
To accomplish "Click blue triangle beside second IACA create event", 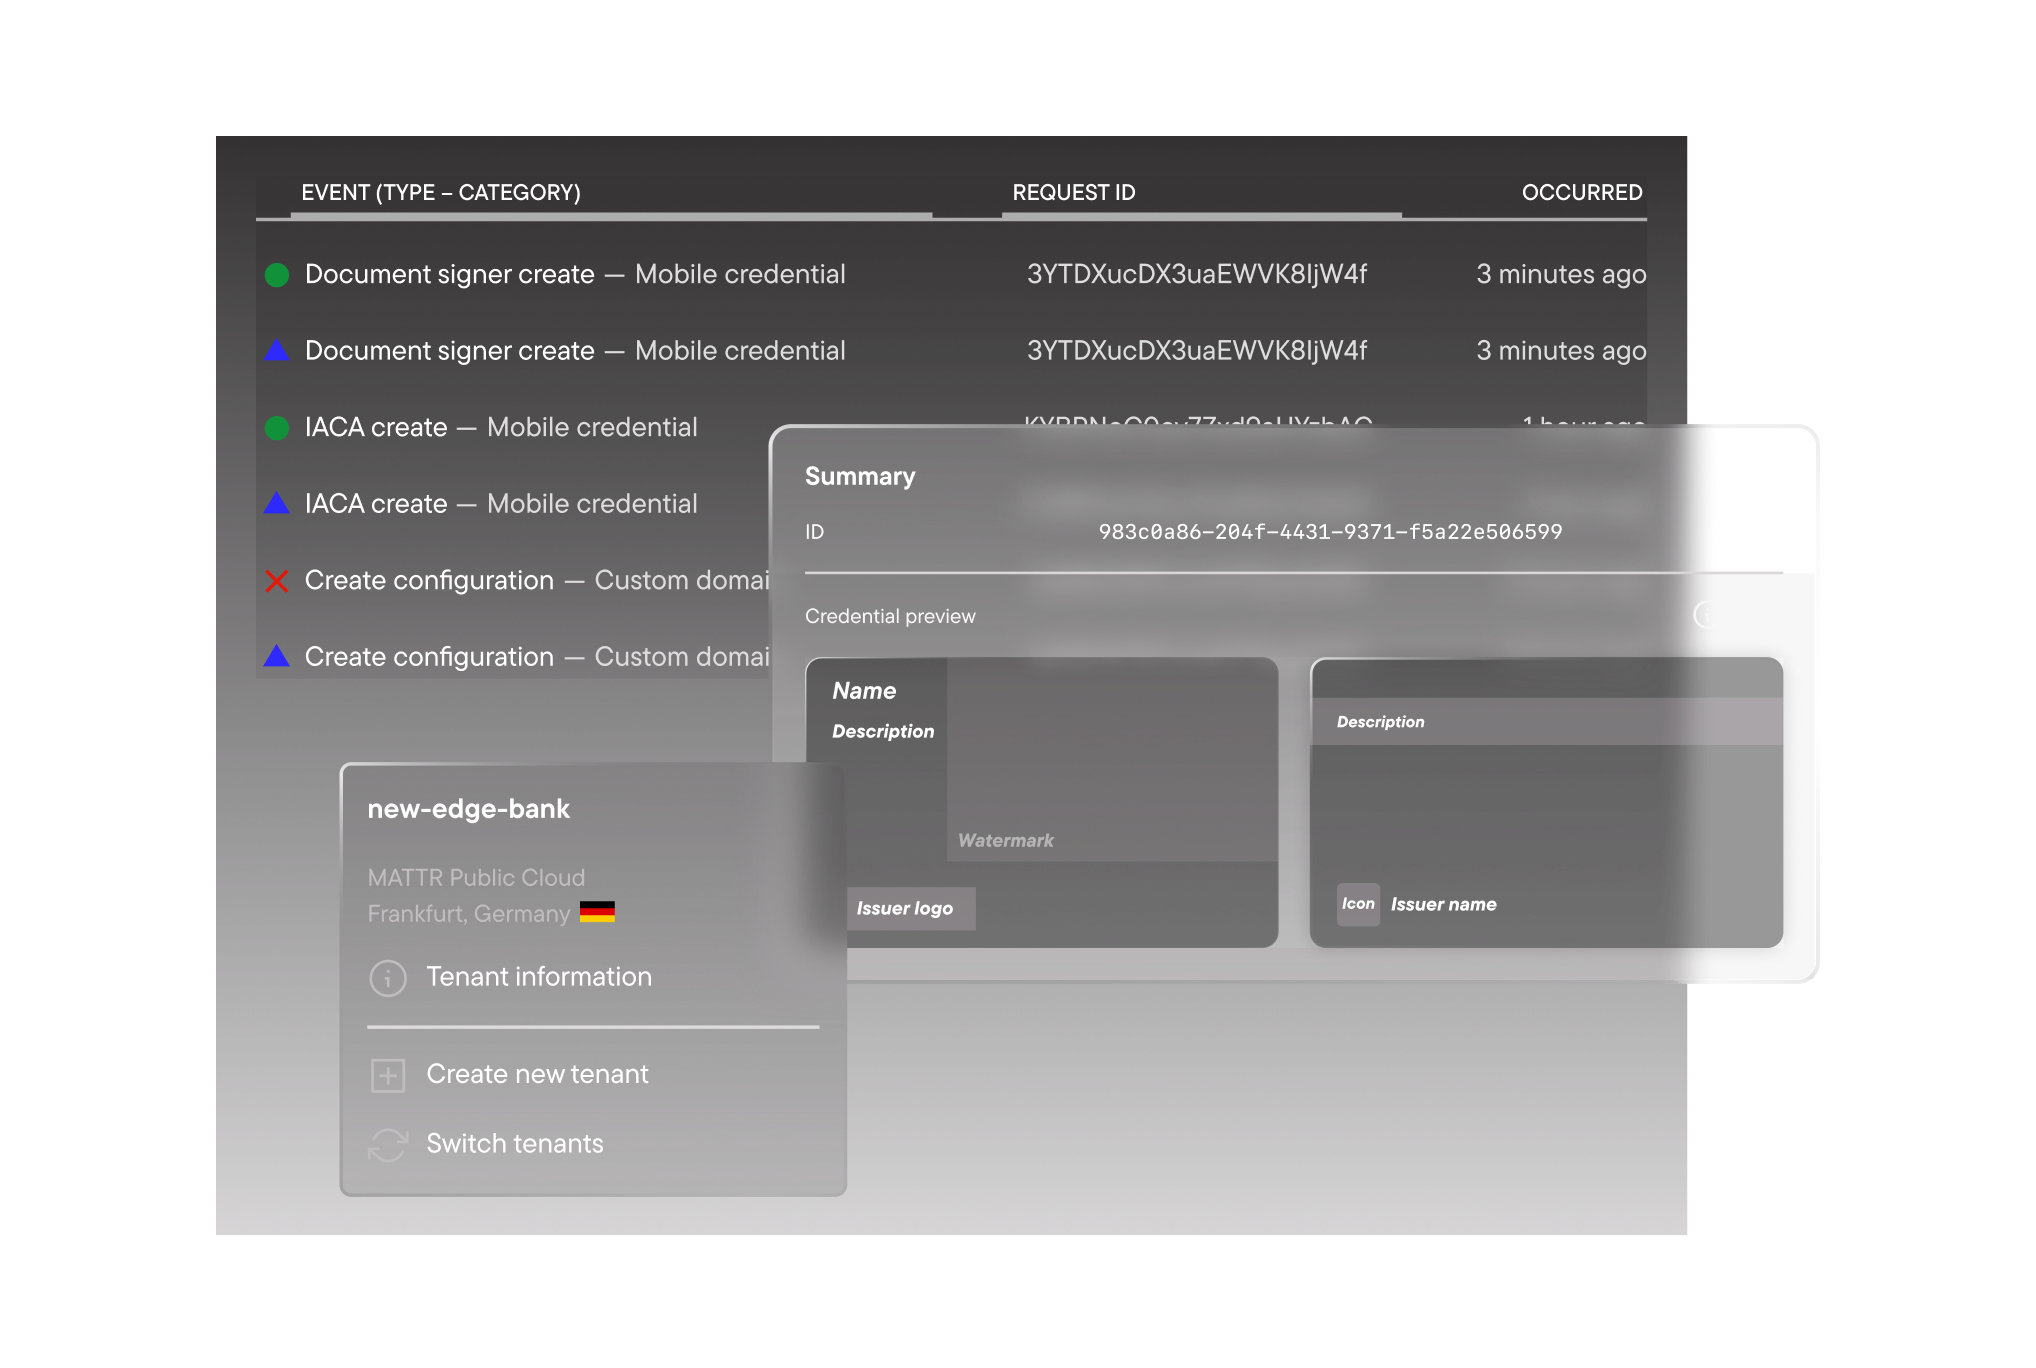I will pos(277,504).
